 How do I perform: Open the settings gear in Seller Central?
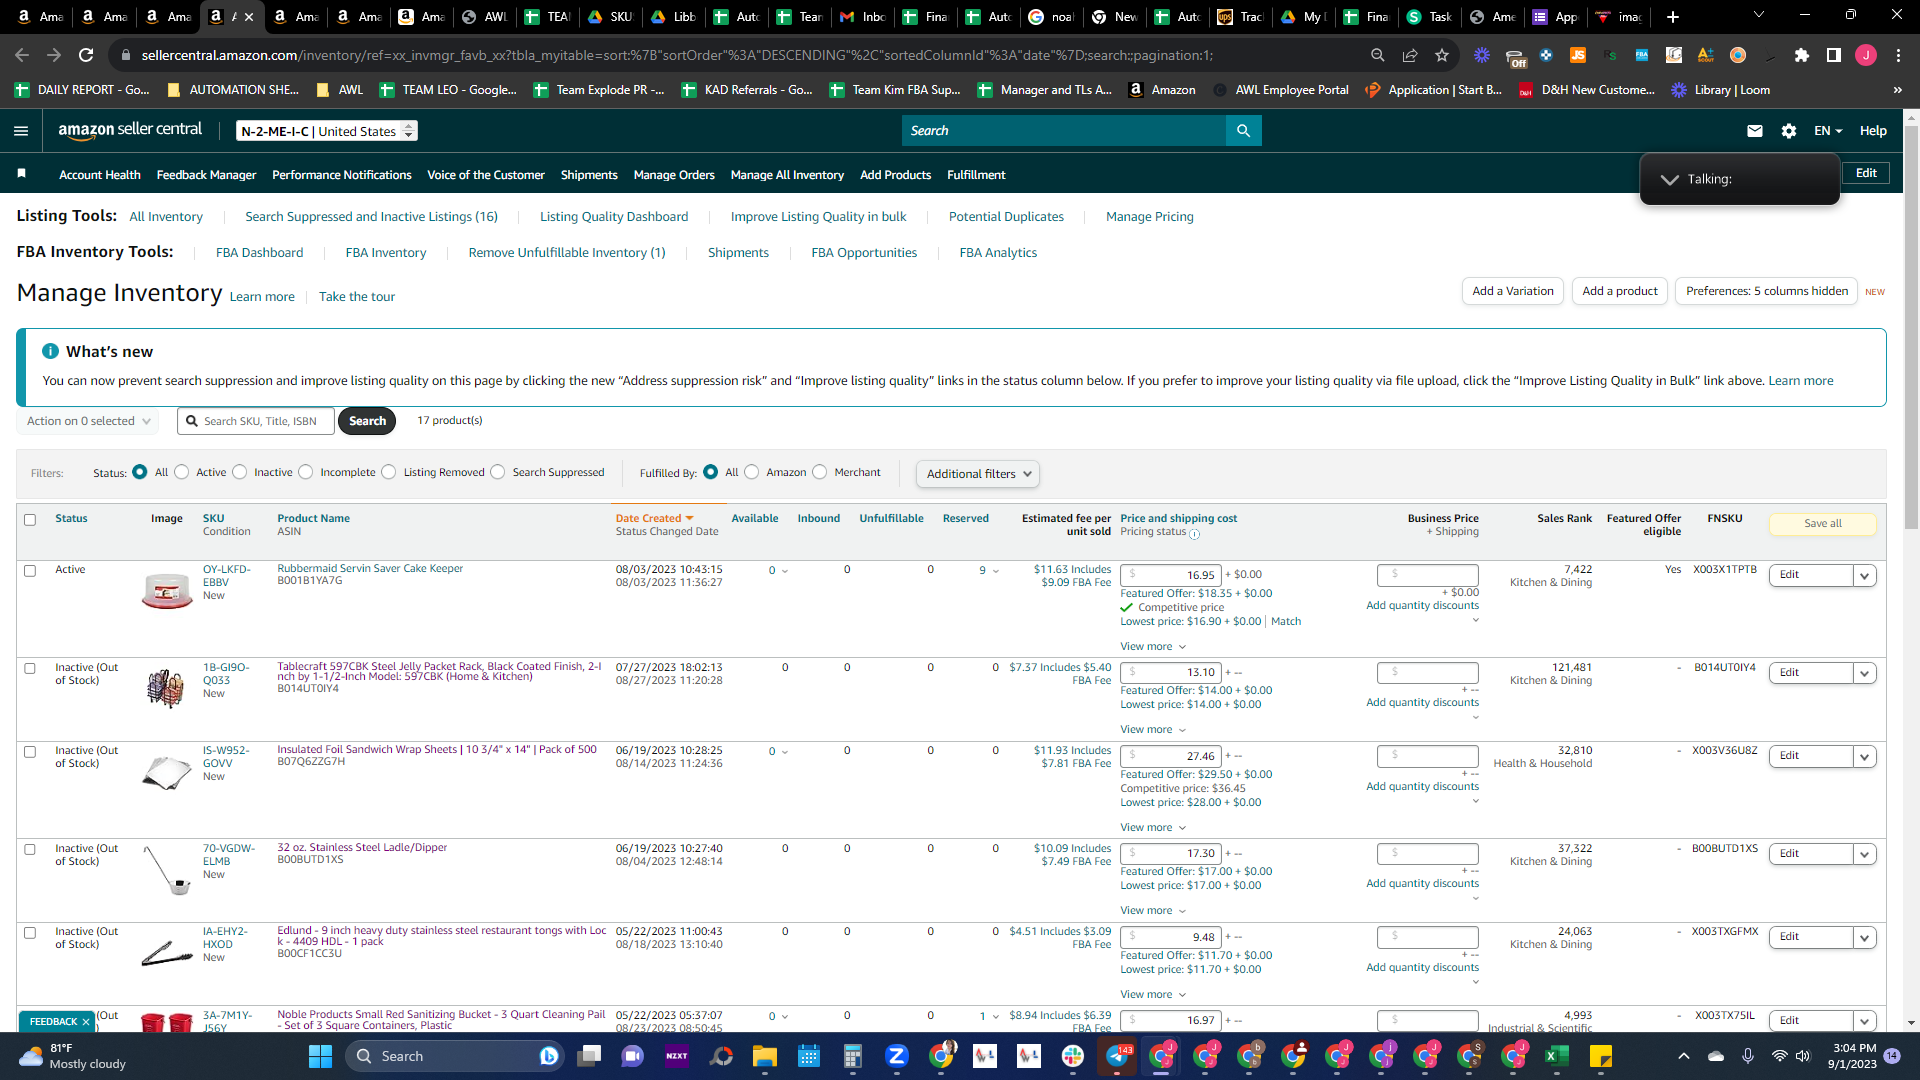[1789, 131]
